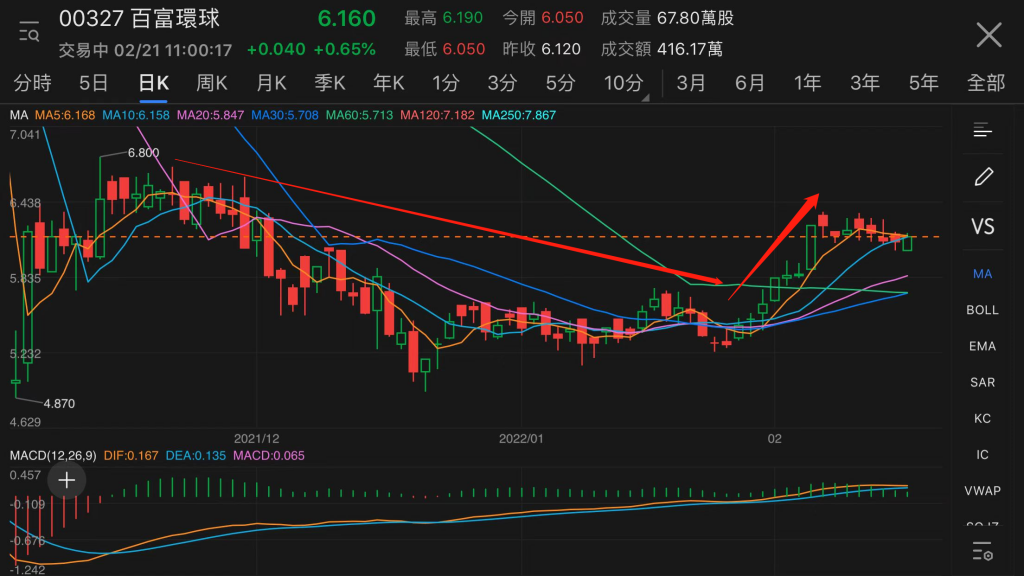Open the chart layout lines icon
The height and width of the screenshot is (576, 1024).
click(982, 131)
